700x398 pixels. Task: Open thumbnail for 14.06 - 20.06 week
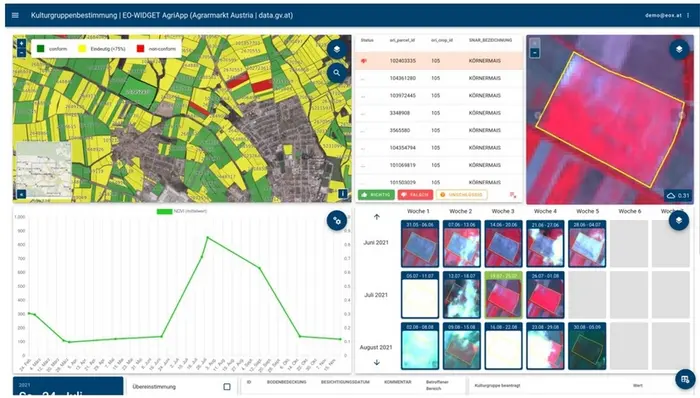[503, 244]
